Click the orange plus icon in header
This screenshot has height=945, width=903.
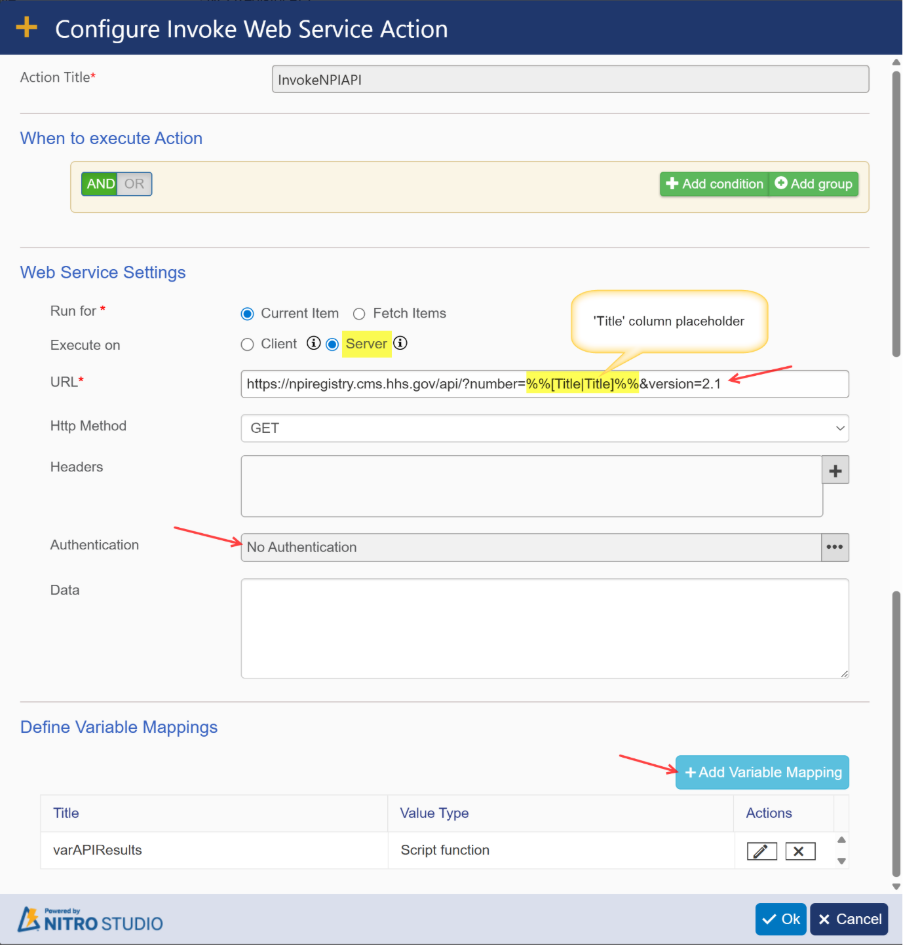coord(27,28)
